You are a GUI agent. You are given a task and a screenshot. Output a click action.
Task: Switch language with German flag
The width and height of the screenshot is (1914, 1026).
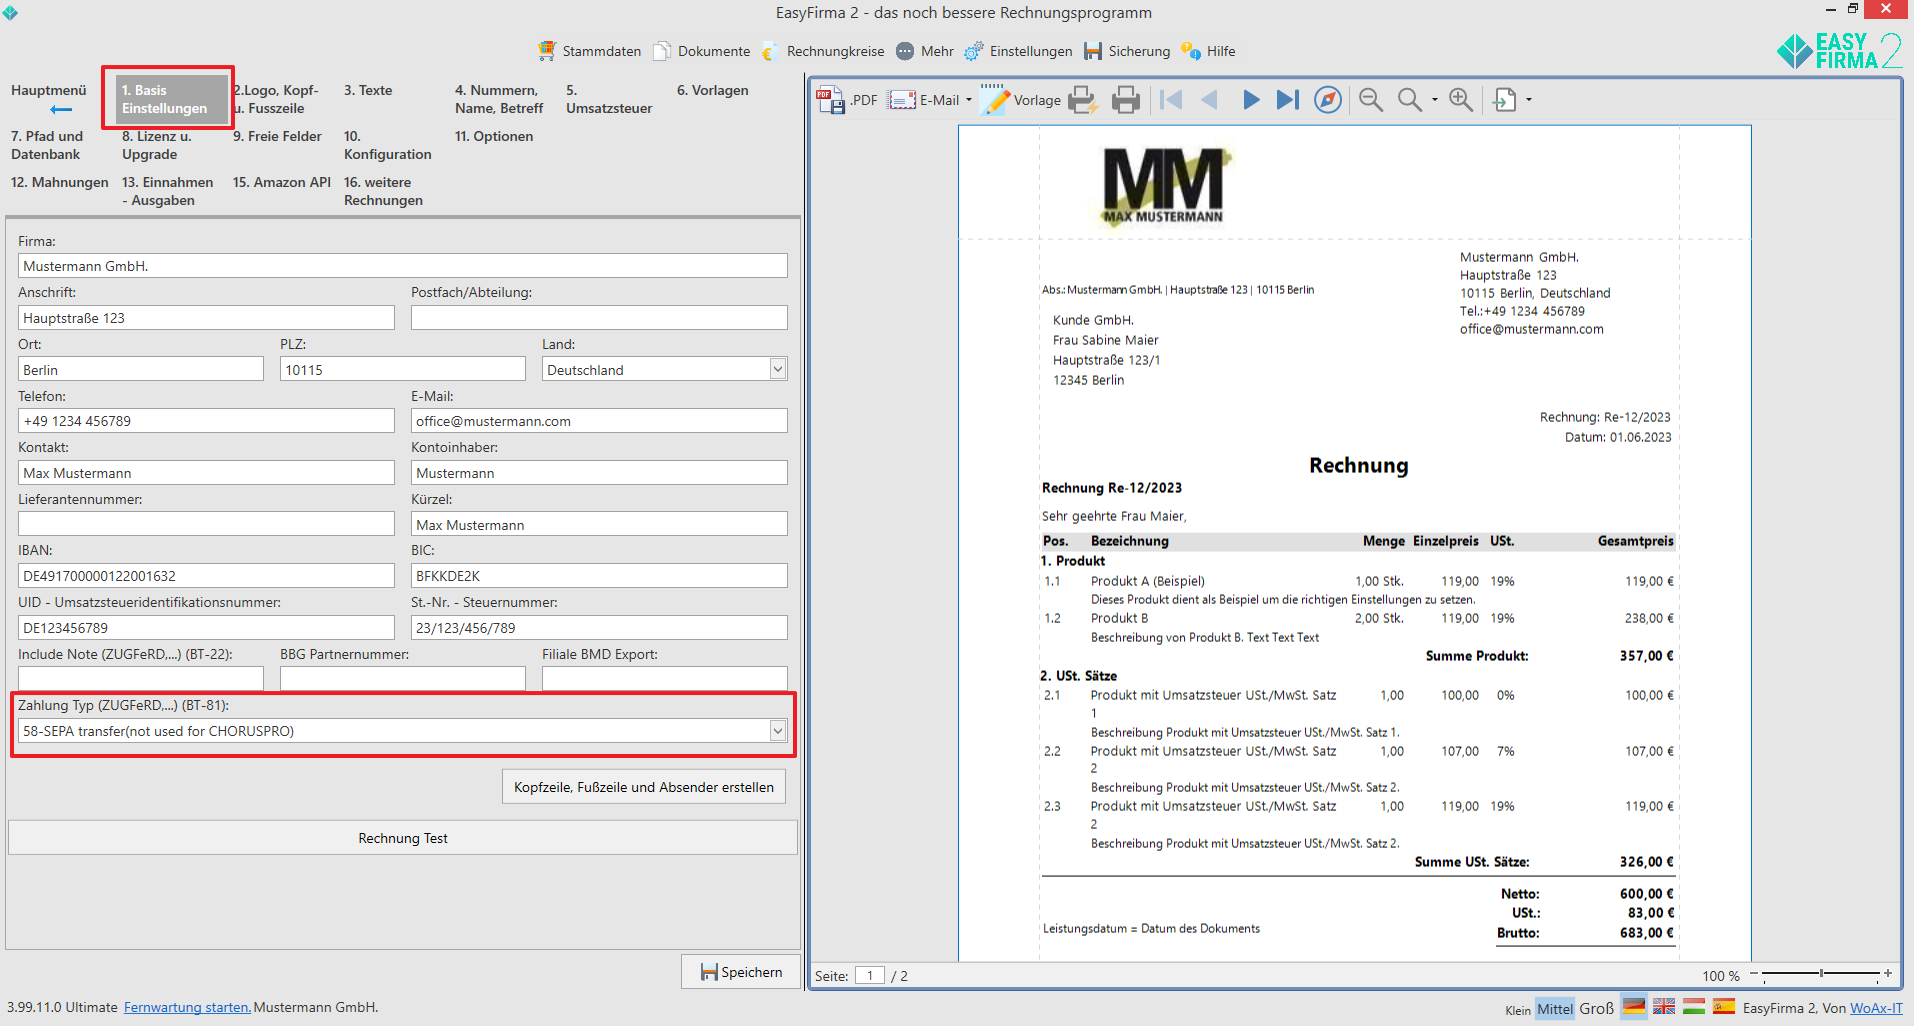pos(1634,1006)
